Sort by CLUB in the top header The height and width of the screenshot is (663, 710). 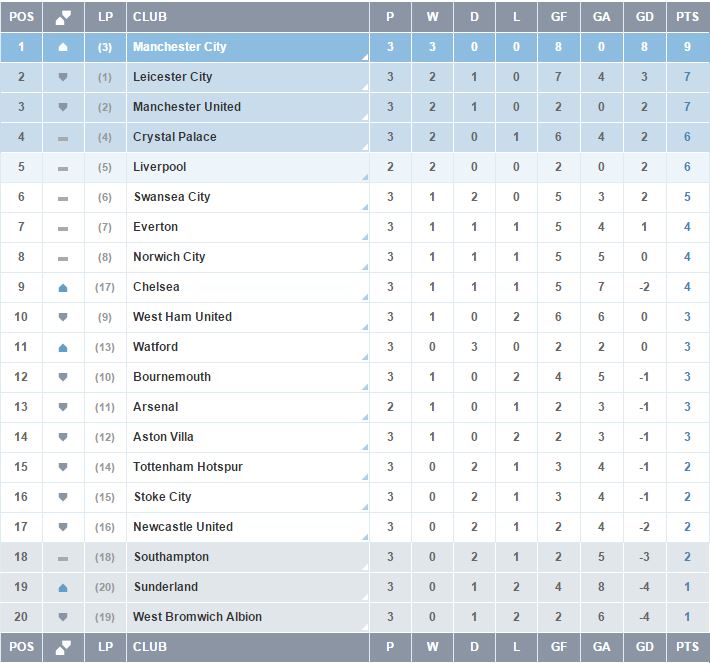click(150, 17)
